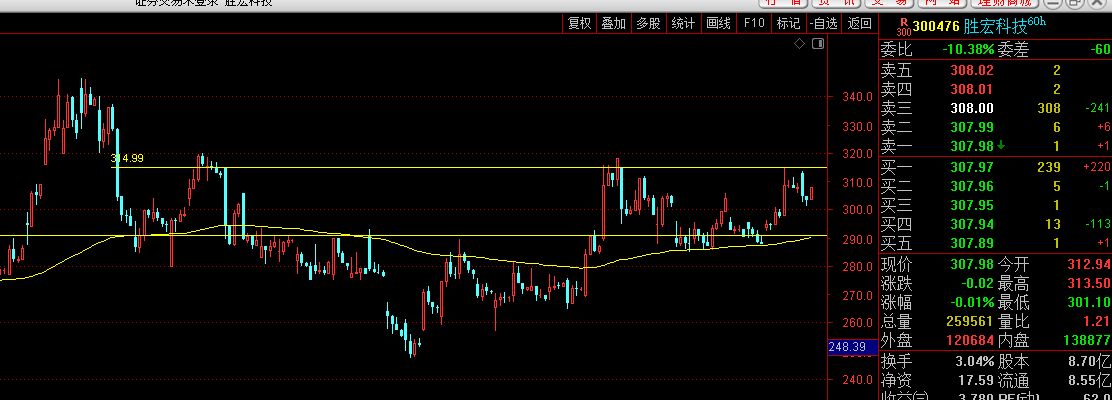1112x400 pixels.
Task: Select 卖三 price 308.00
Action: (972, 109)
